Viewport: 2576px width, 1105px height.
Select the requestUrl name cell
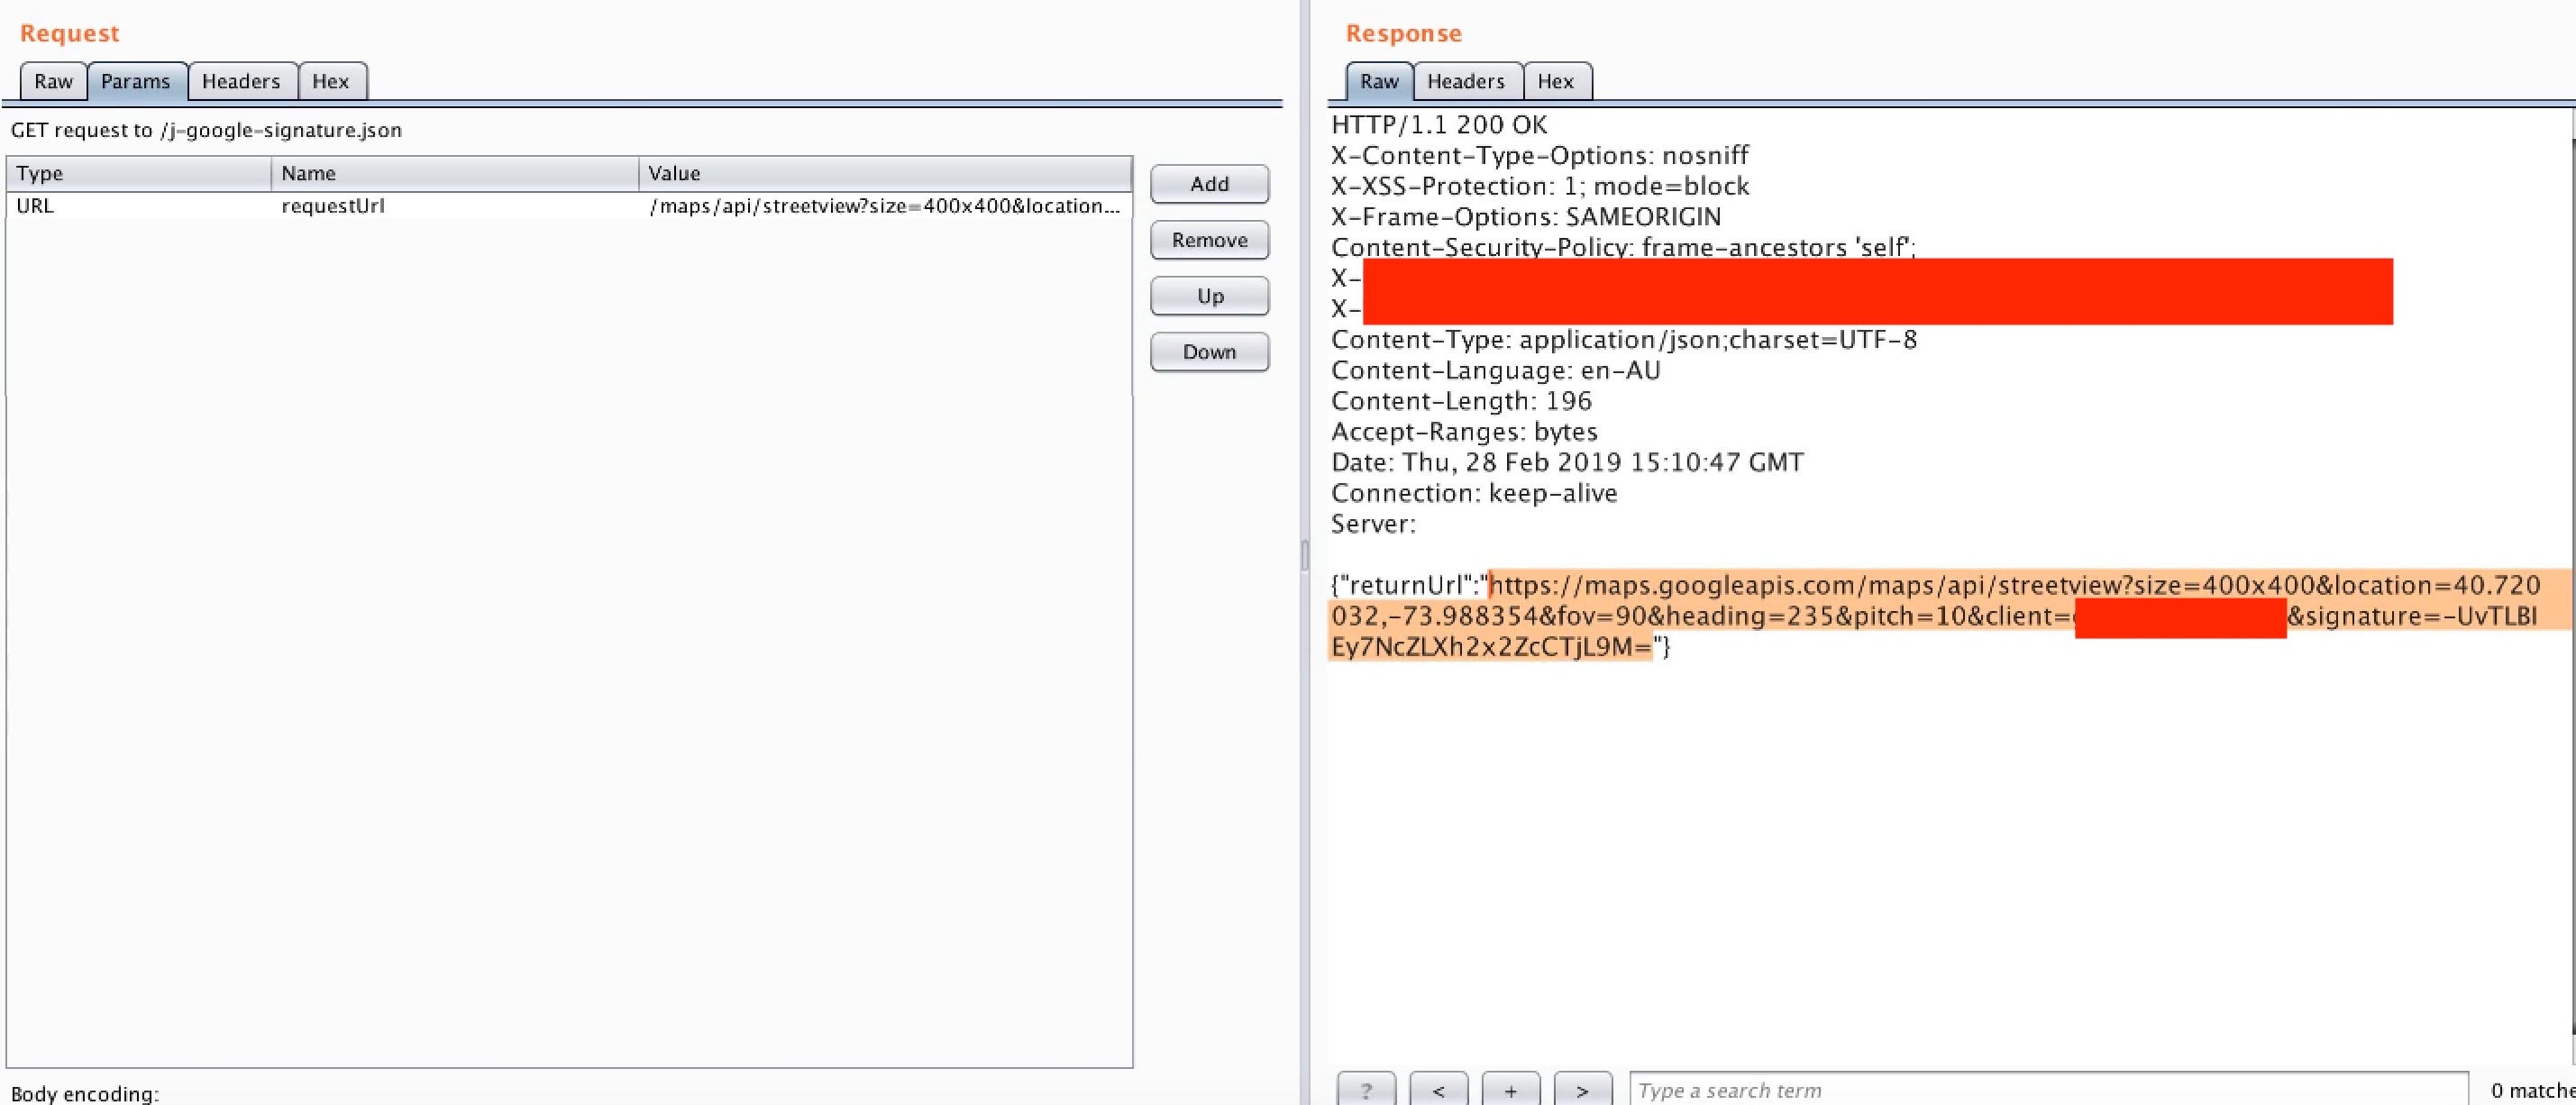(x=455, y=206)
